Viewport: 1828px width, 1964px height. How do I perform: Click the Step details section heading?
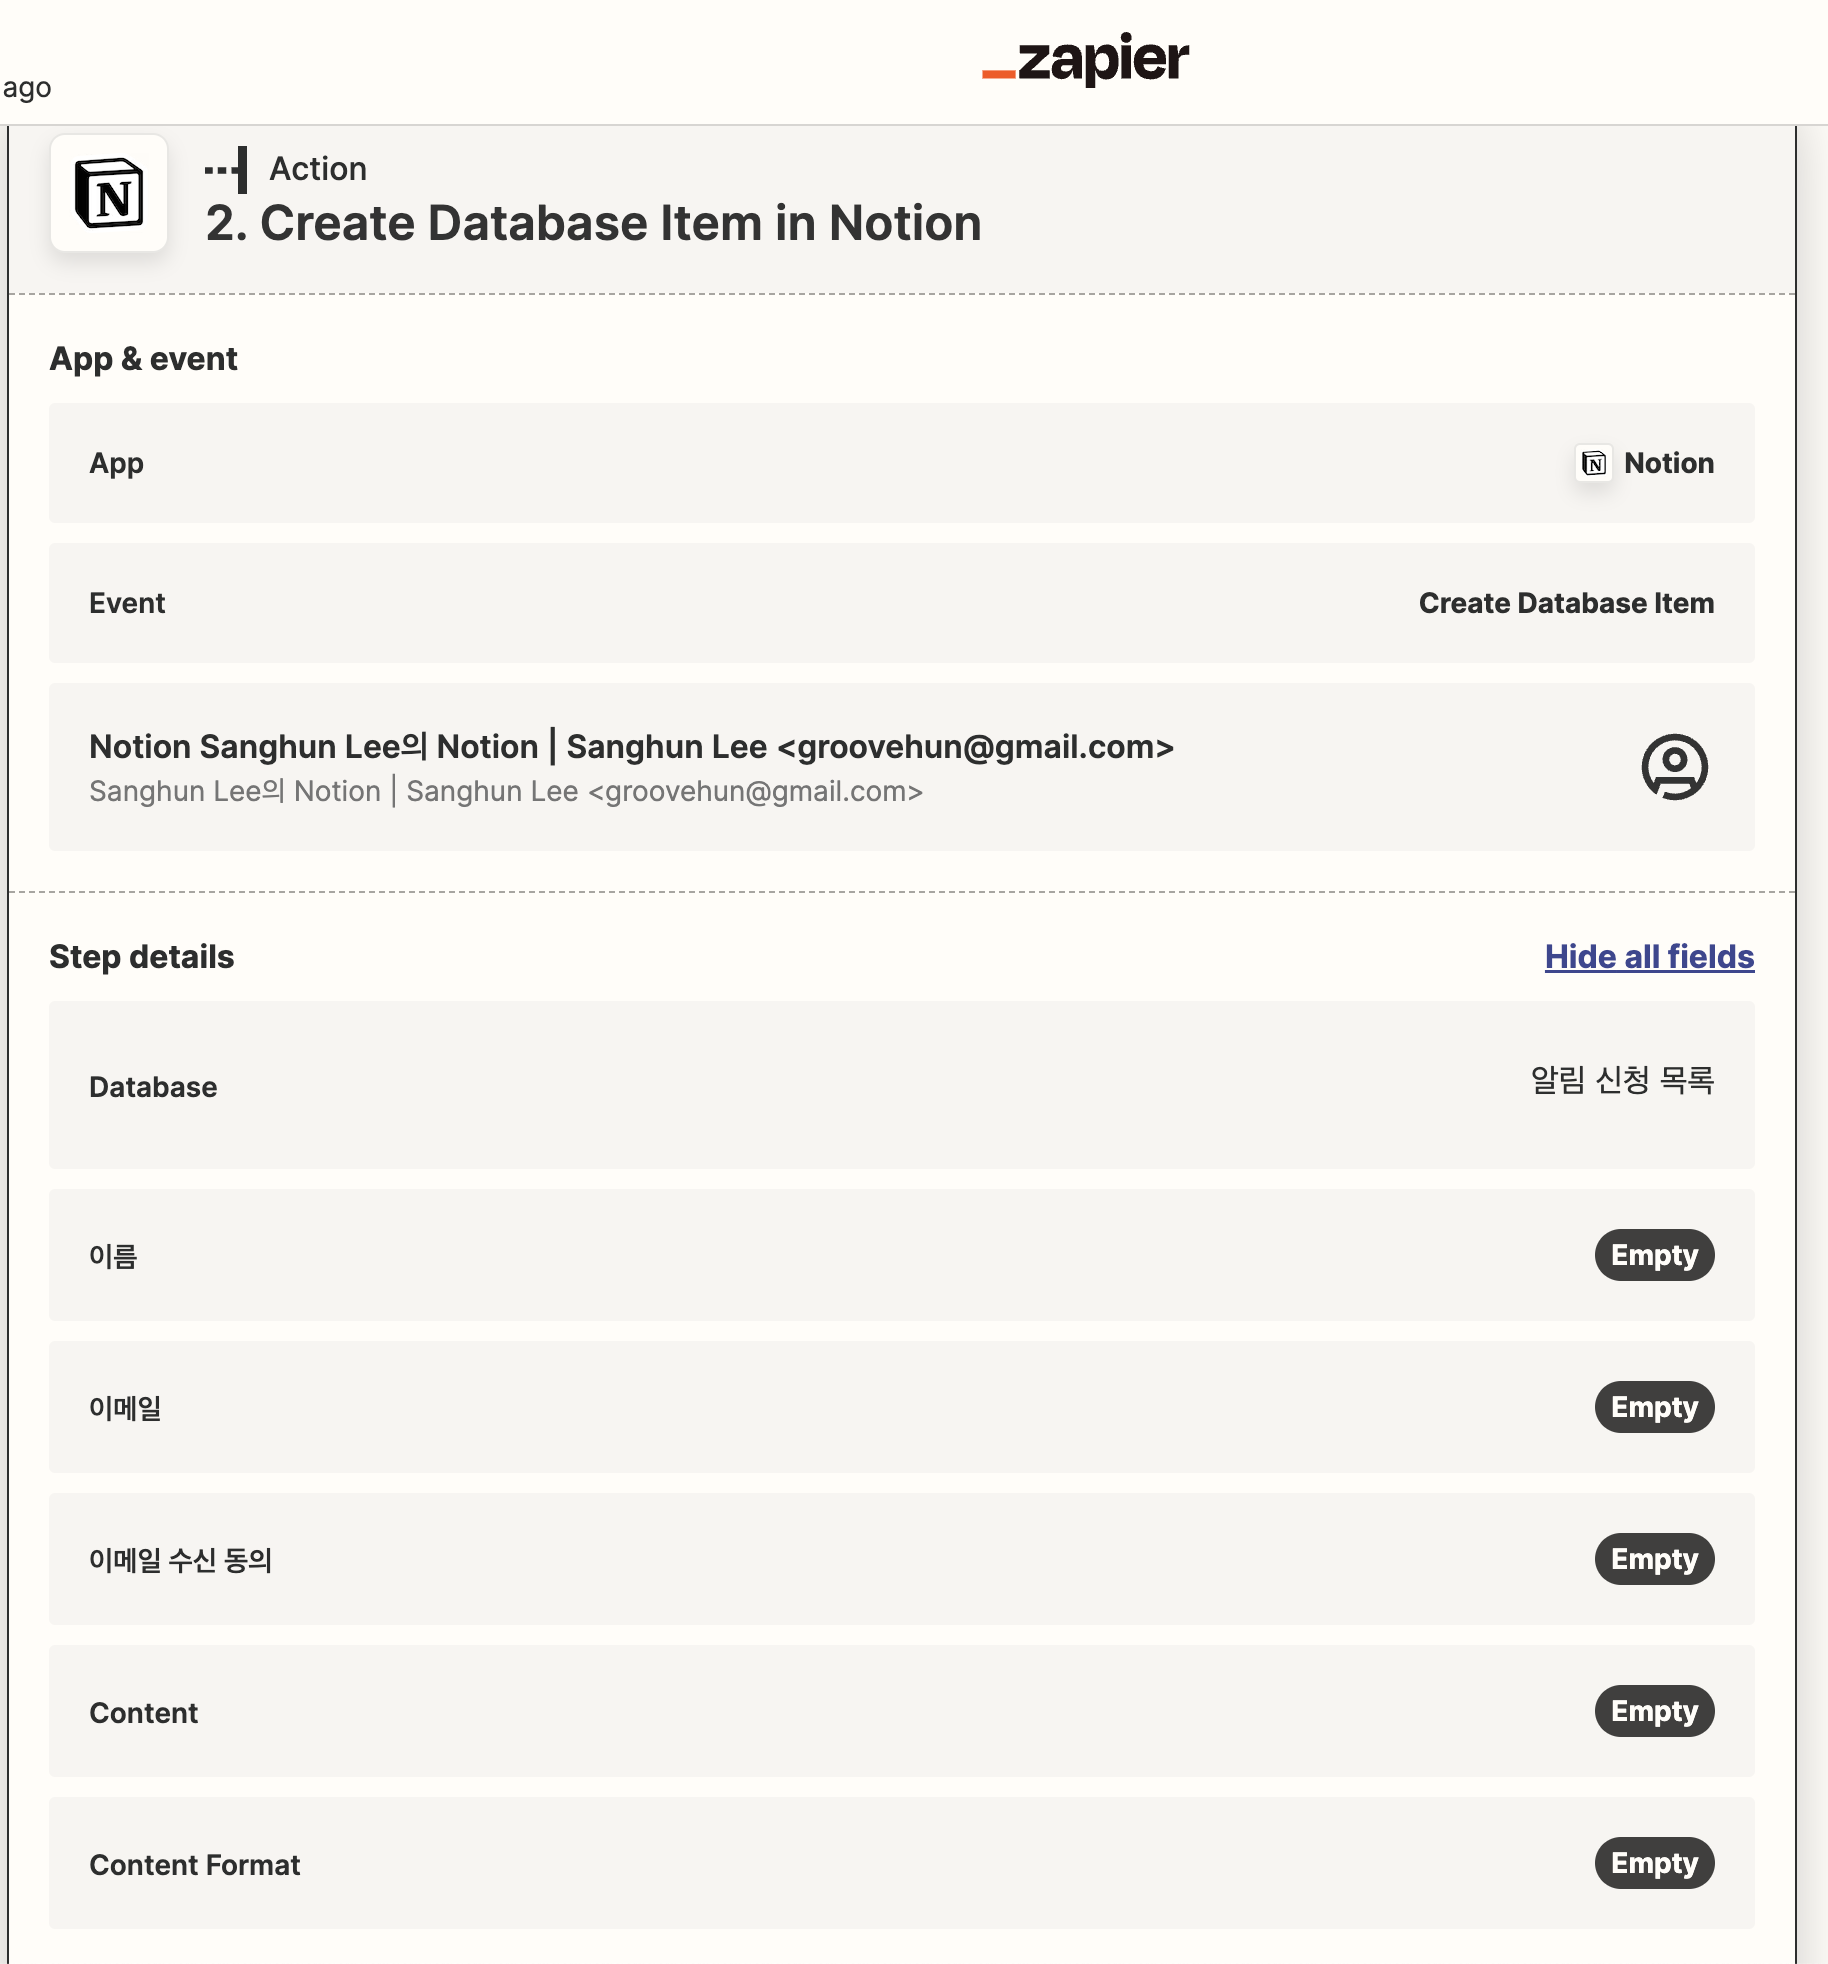tap(142, 957)
